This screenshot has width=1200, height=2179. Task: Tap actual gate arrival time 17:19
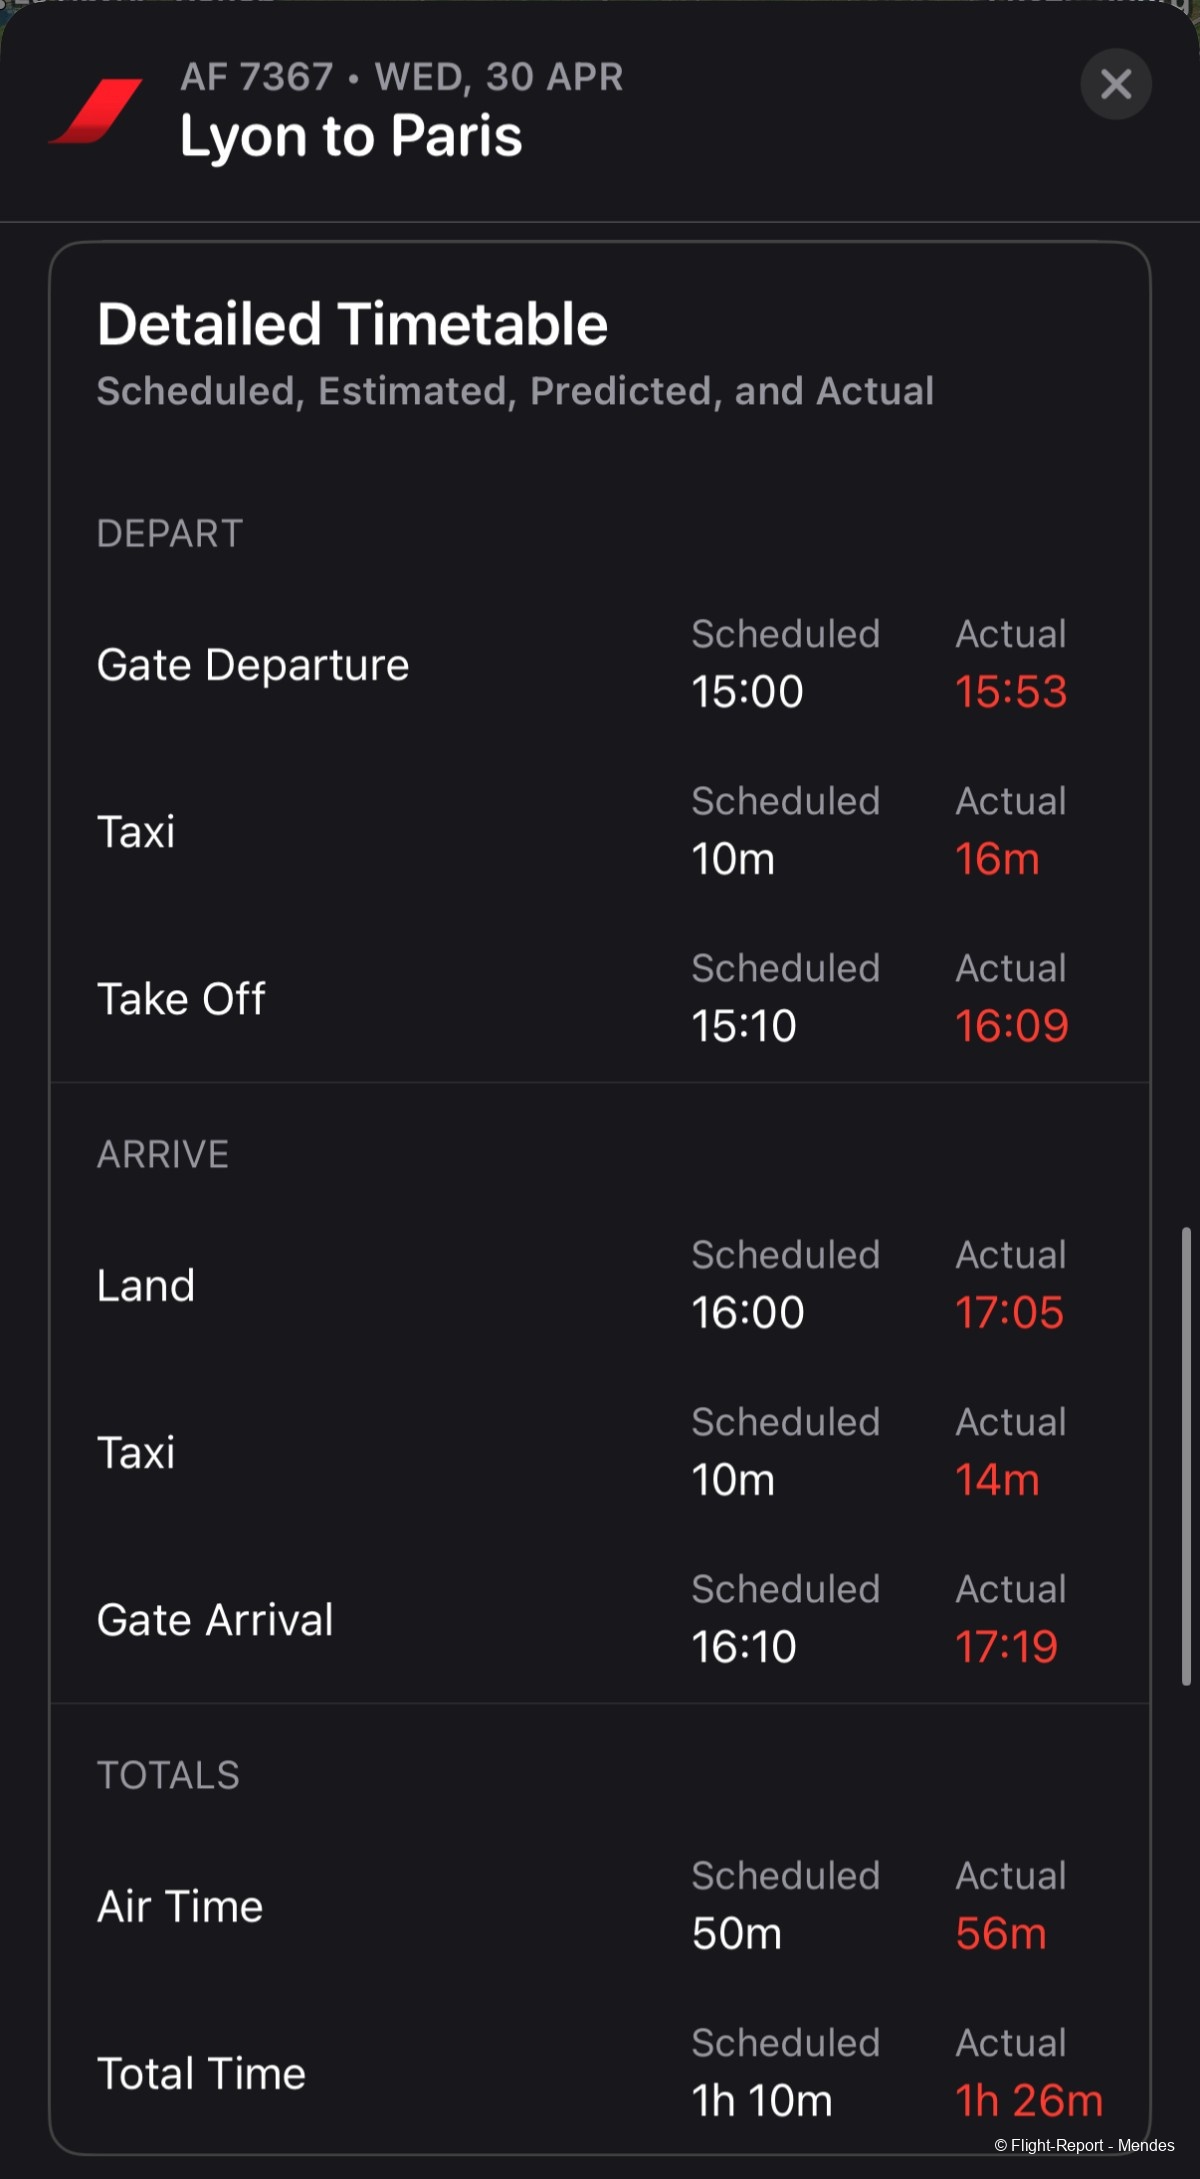click(x=1006, y=1646)
